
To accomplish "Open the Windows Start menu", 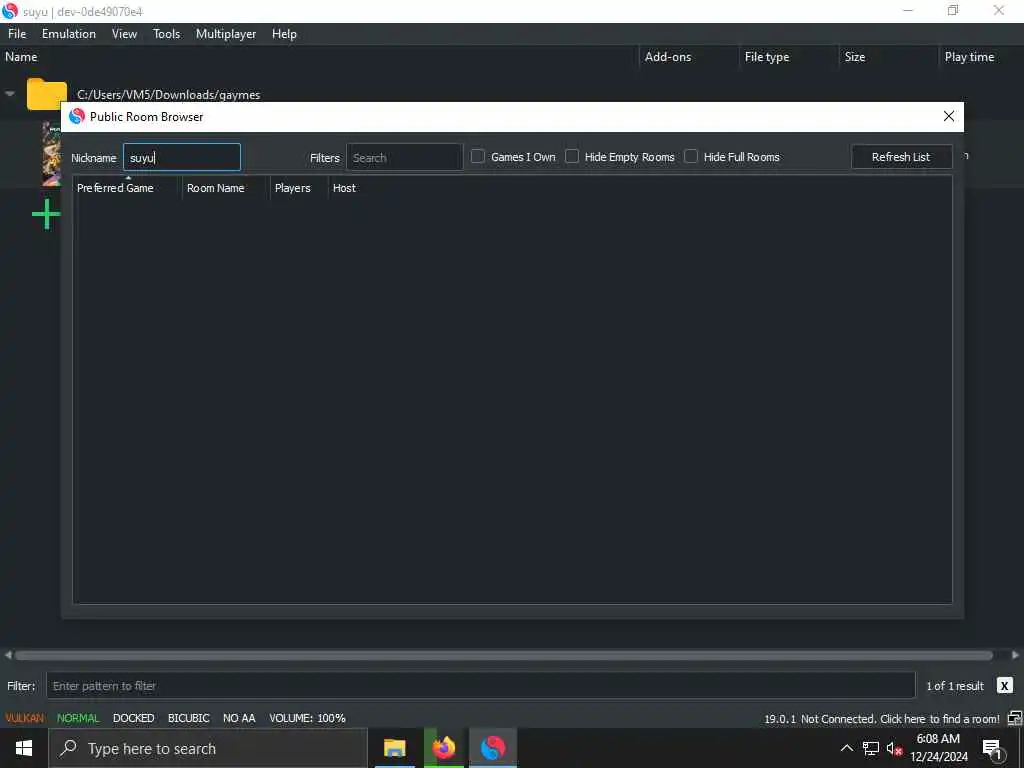I will [24, 748].
